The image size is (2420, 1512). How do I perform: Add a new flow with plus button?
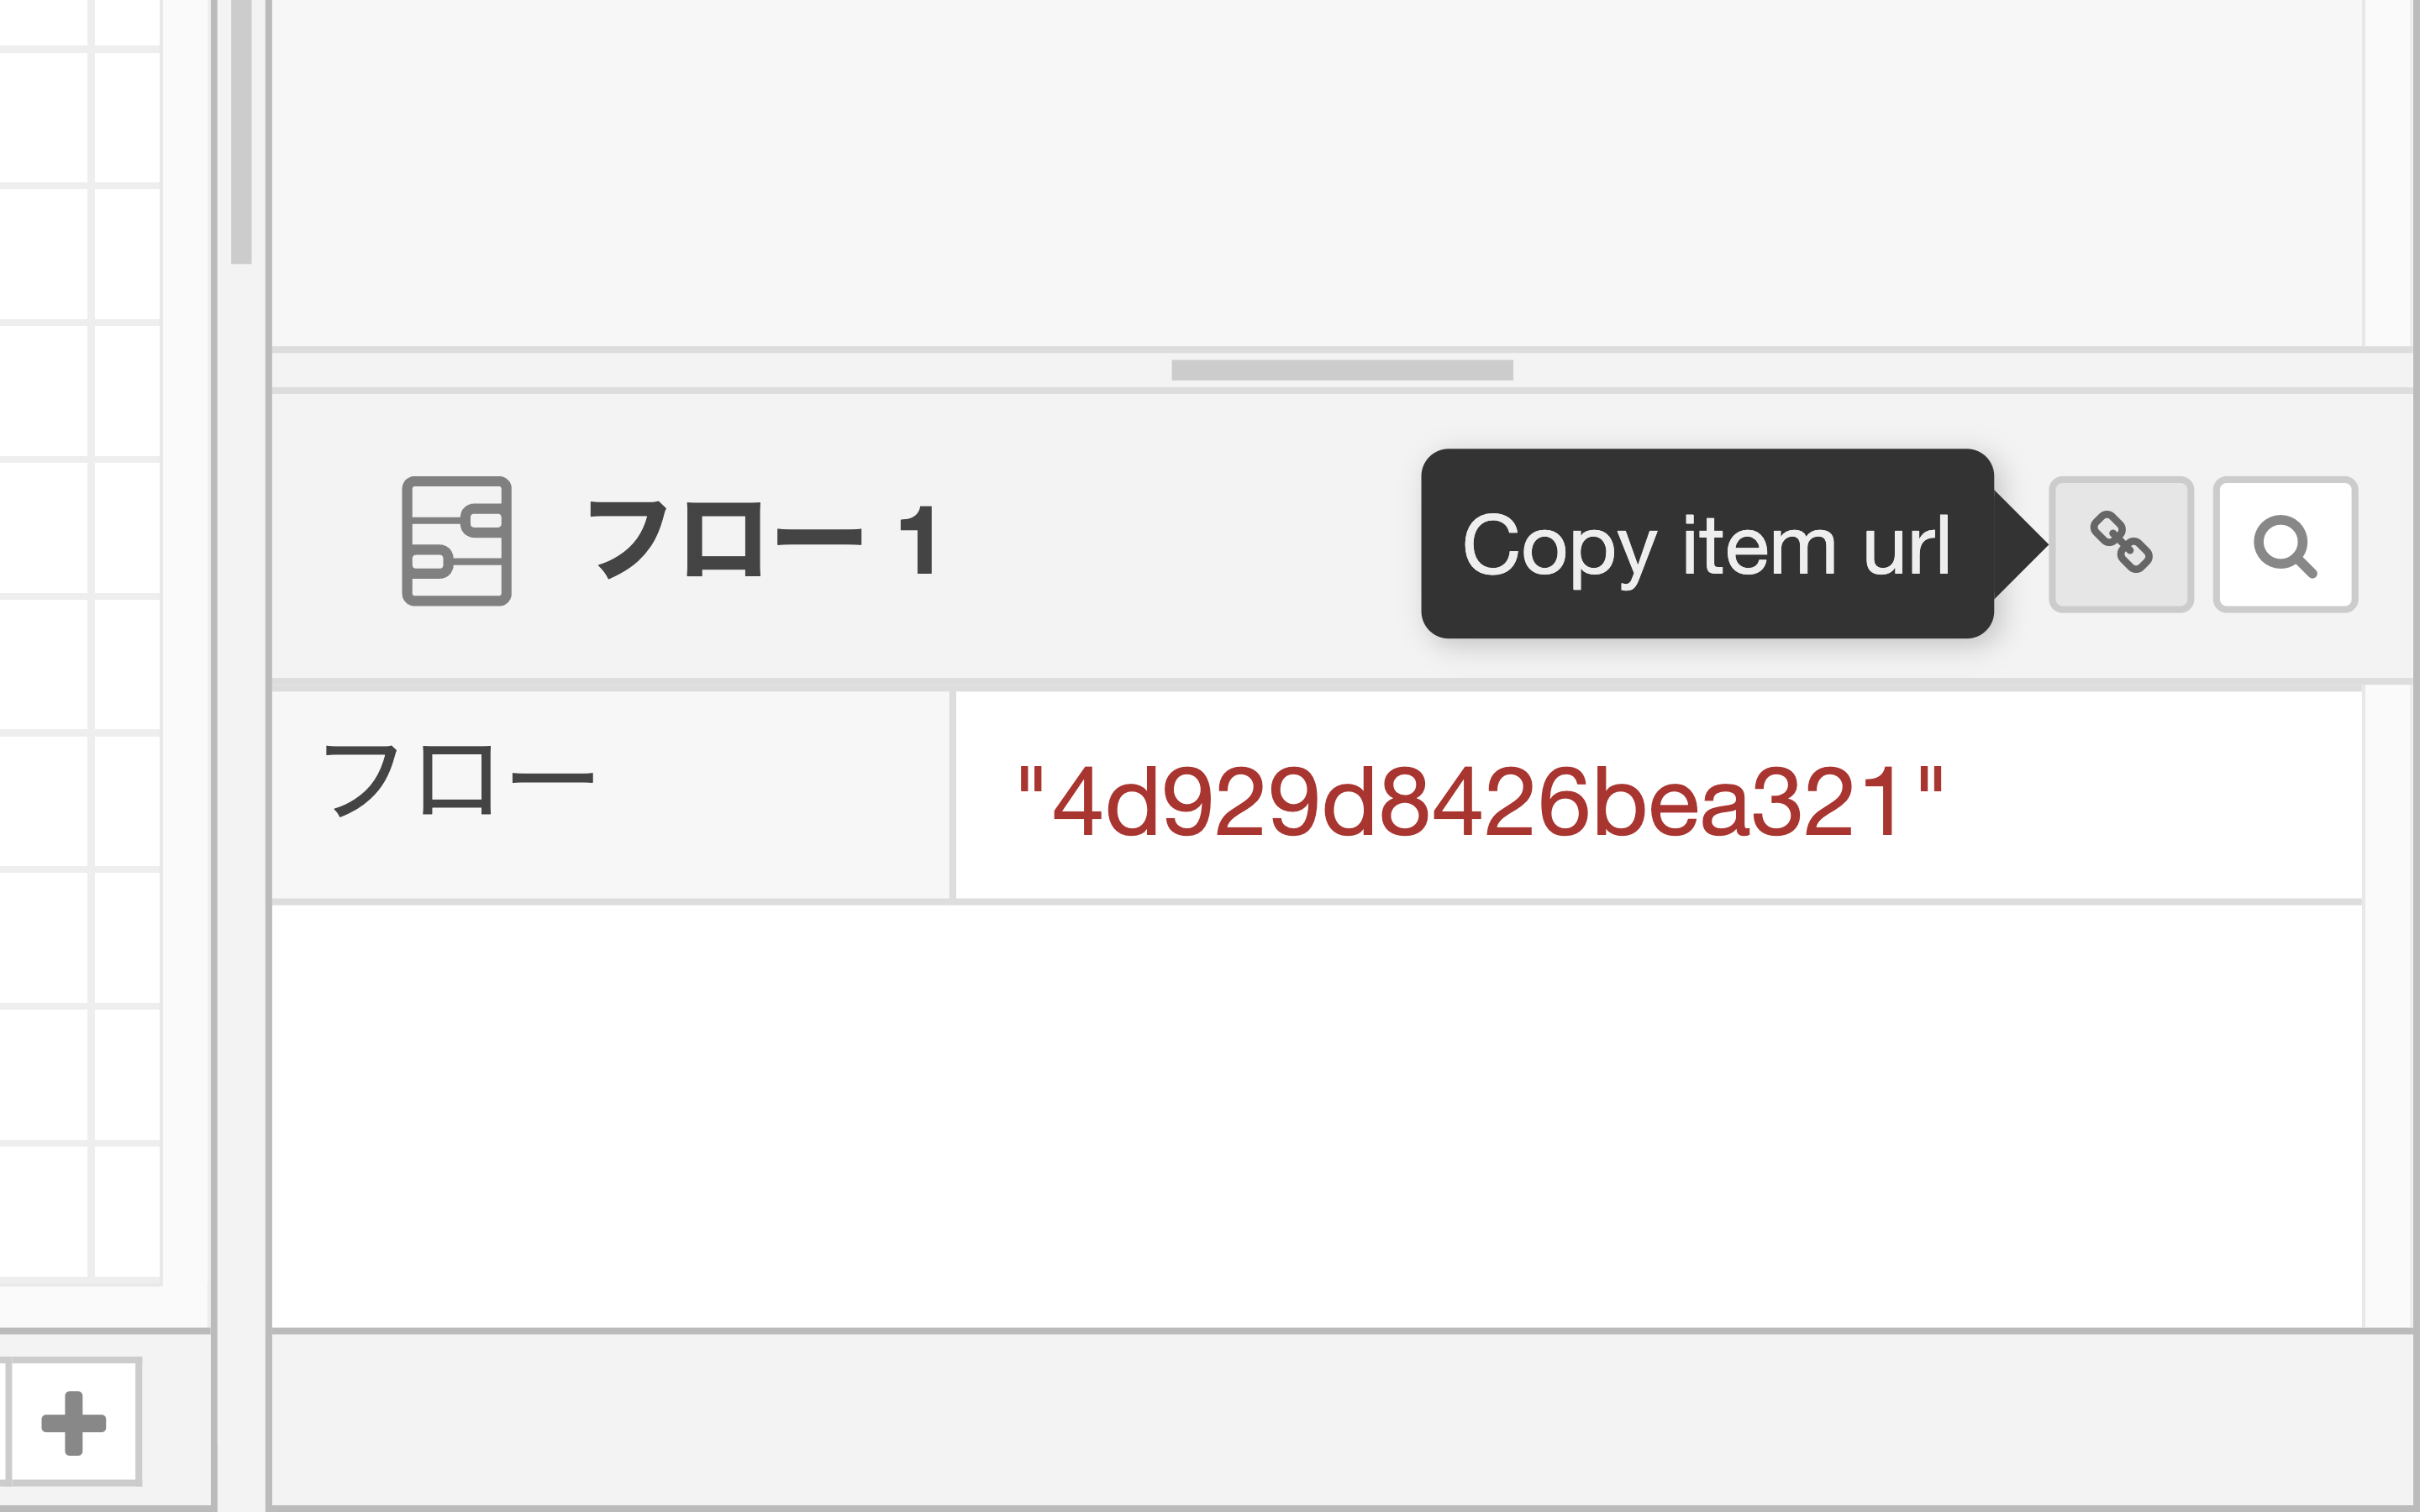point(73,1421)
